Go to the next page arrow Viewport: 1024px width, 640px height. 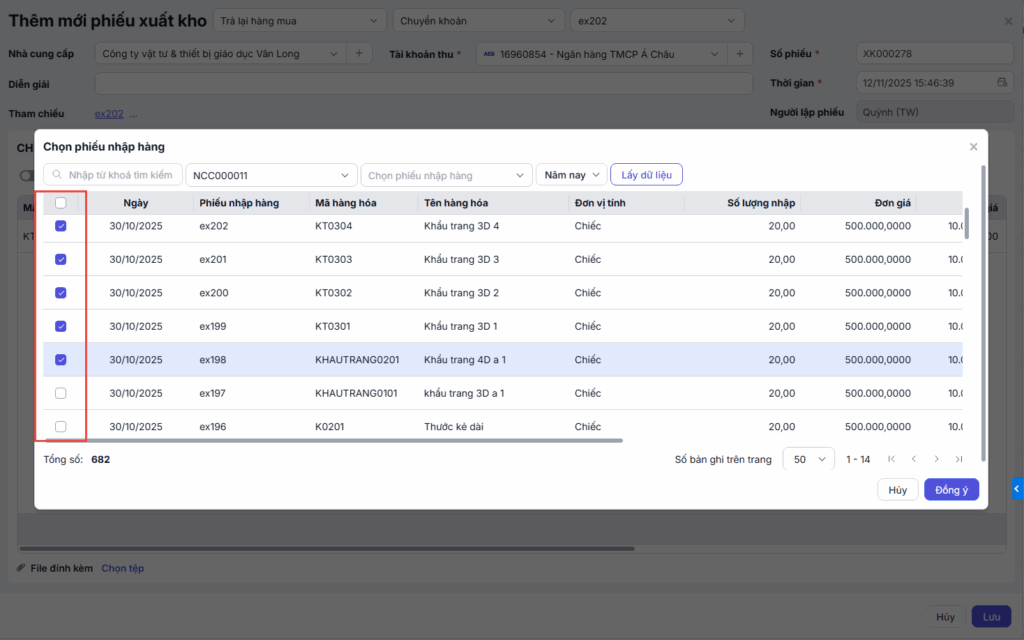click(x=936, y=459)
